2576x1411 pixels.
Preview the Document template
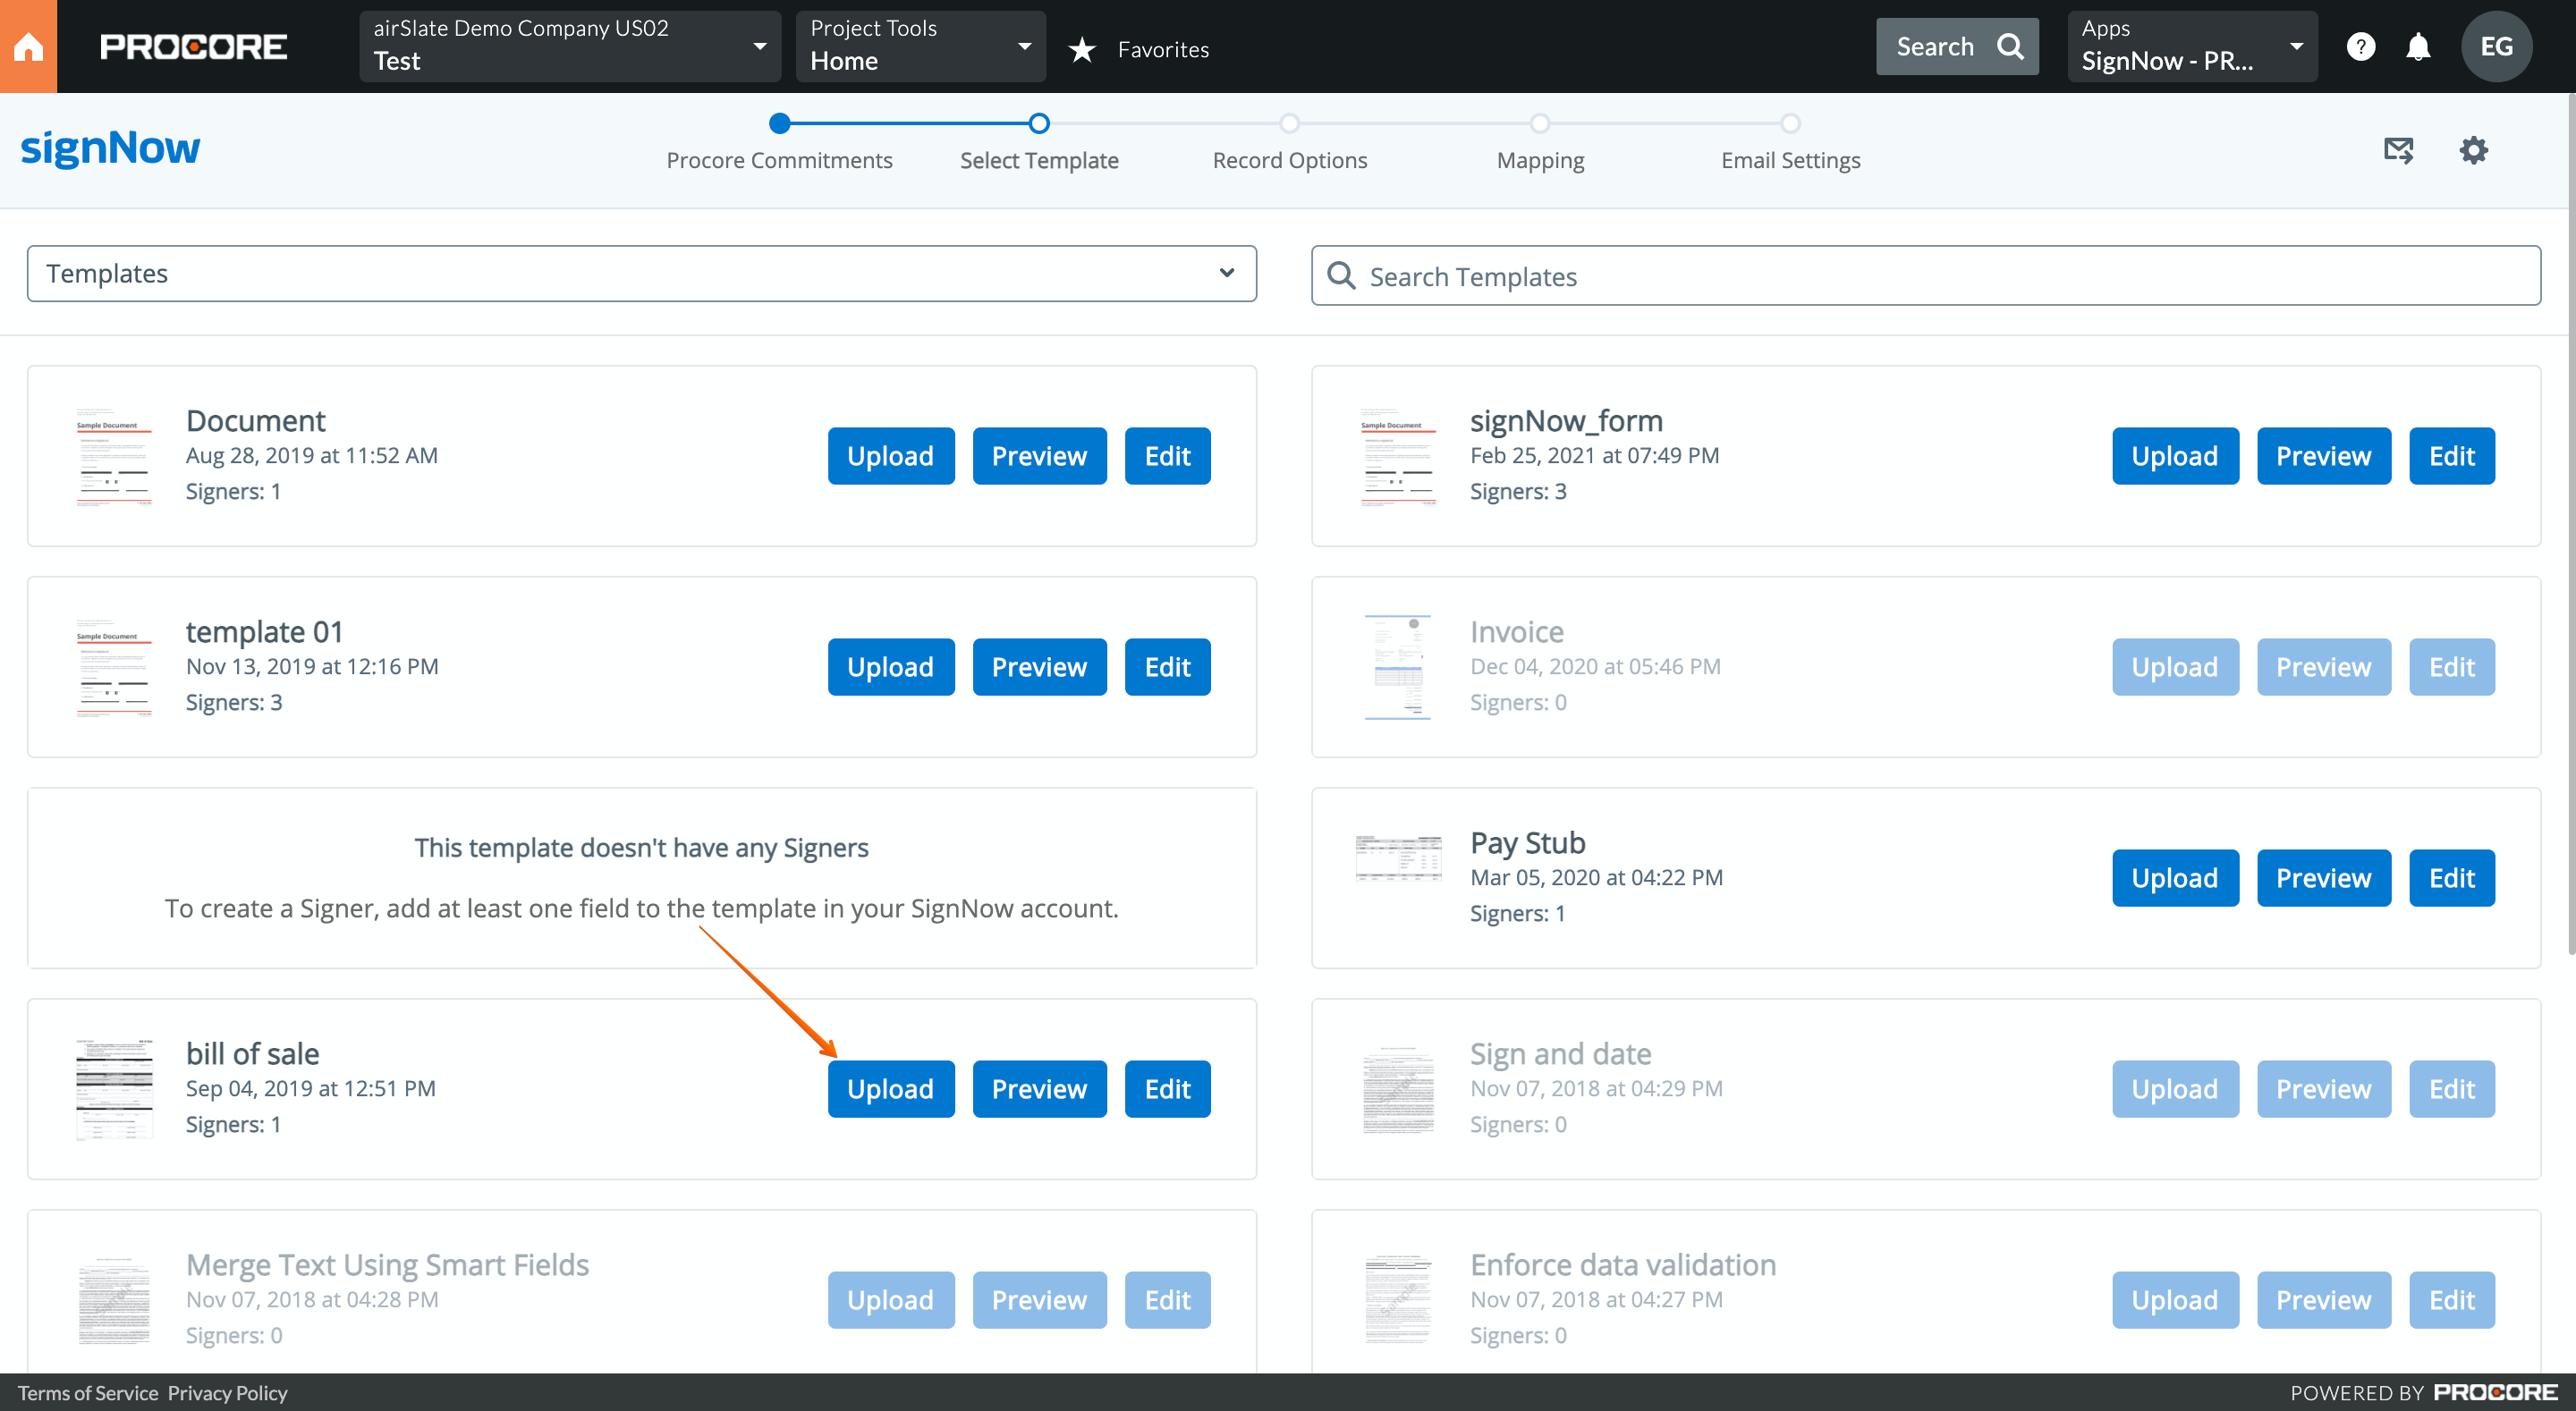point(1039,456)
